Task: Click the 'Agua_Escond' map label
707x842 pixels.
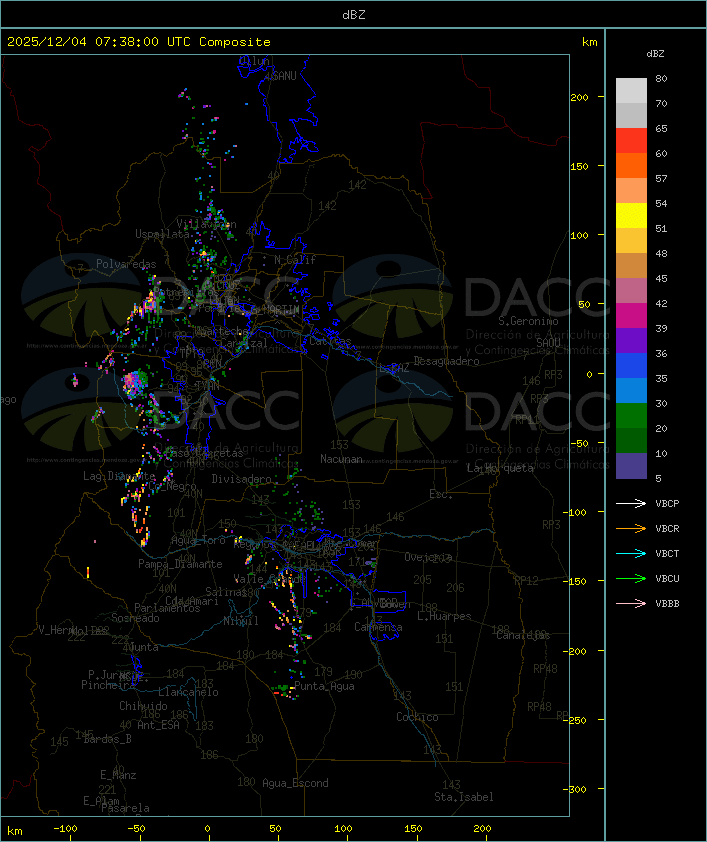Action: coord(295,783)
